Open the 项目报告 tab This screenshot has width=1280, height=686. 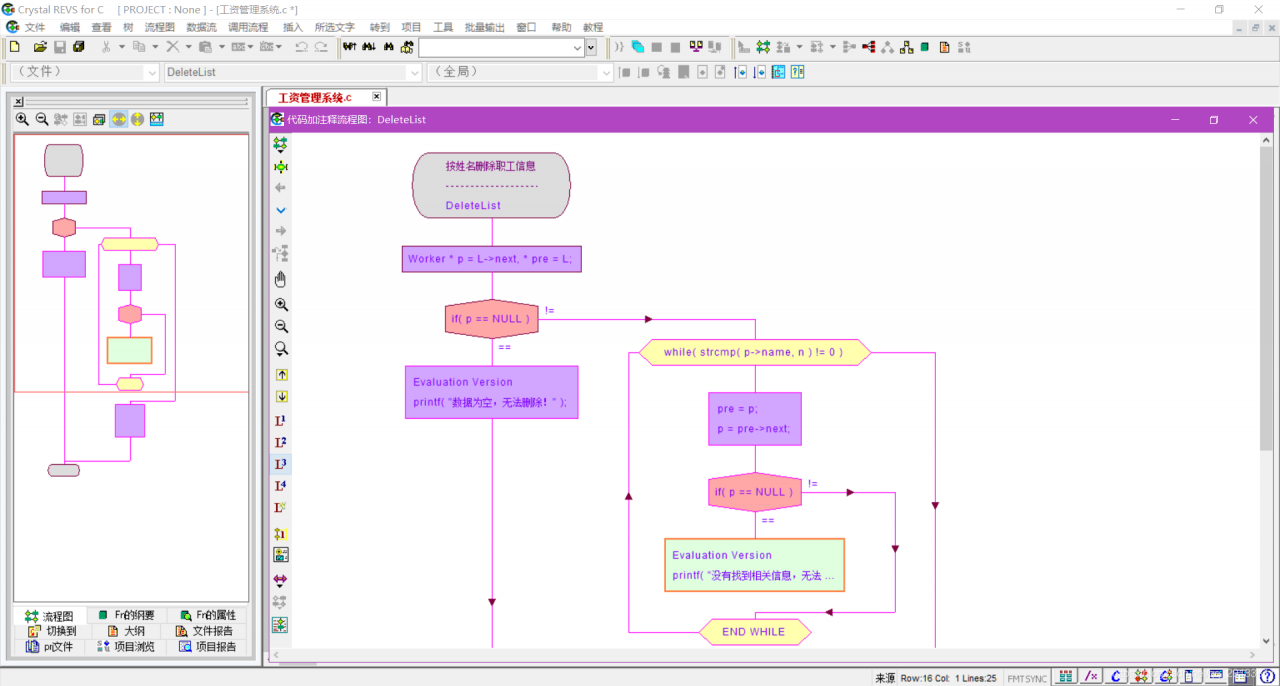[x=208, y=647]
